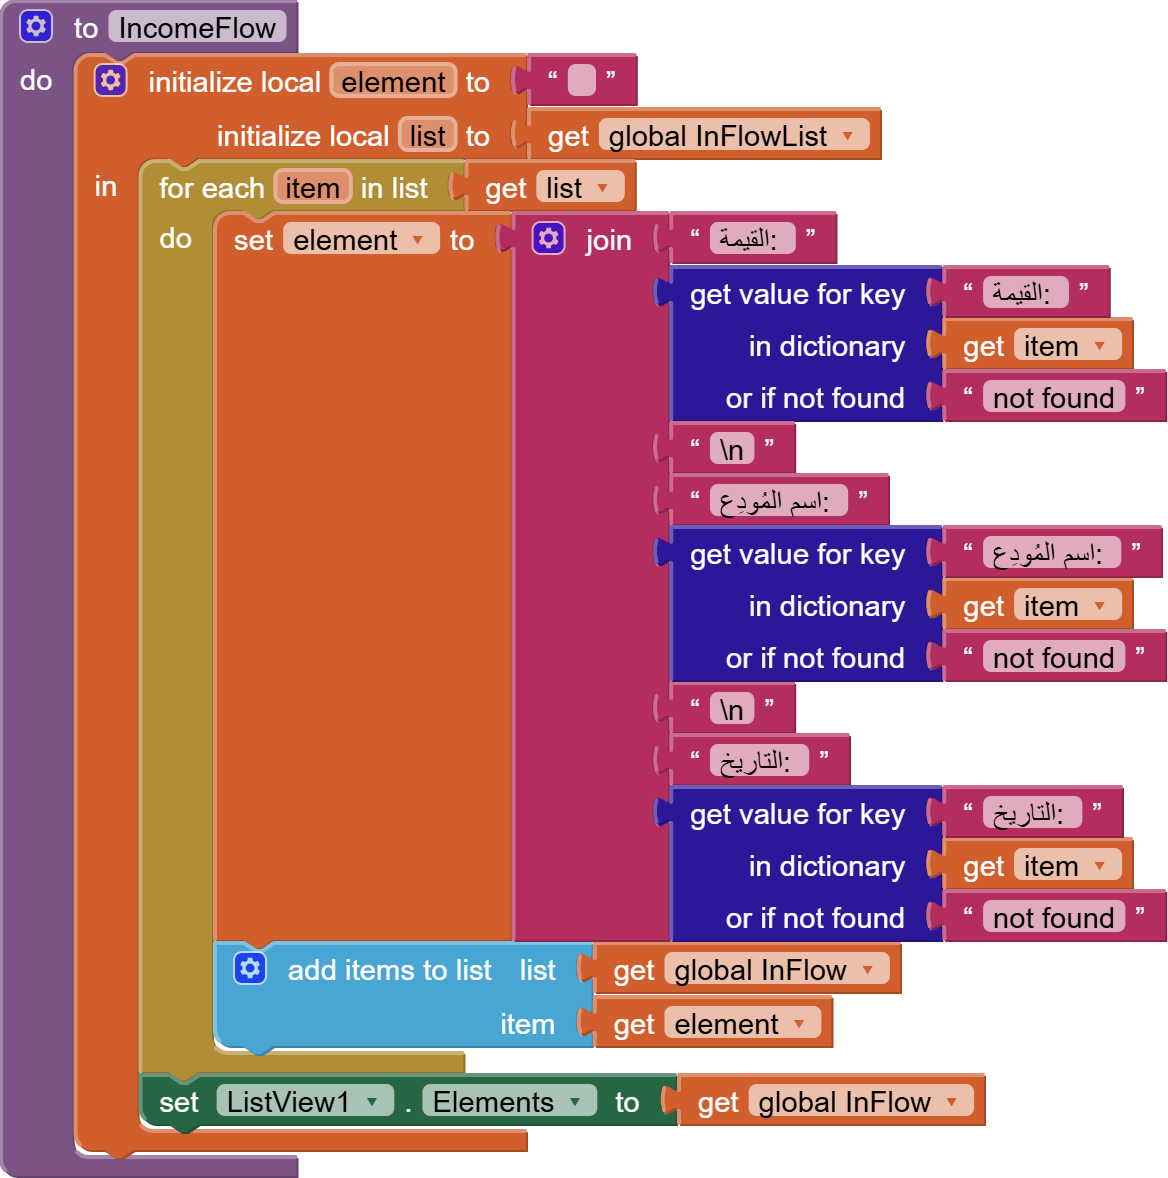Open dropdown of get element block
The height and width of the screenshot is (1178, 1168).
[x=799, y=1024]
